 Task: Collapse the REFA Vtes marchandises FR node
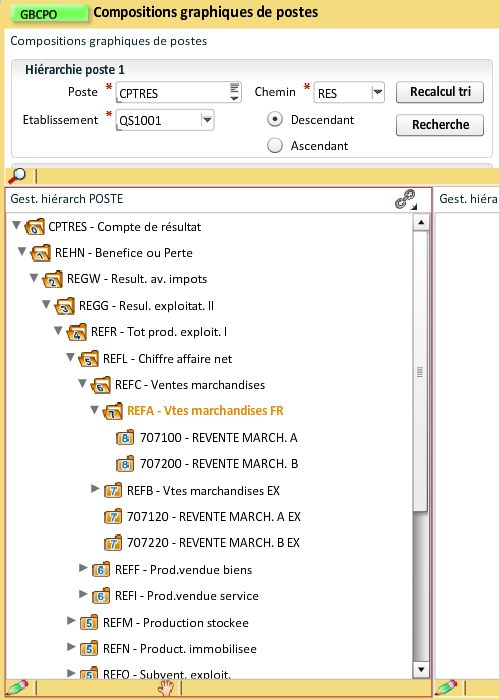pos(94,409)
